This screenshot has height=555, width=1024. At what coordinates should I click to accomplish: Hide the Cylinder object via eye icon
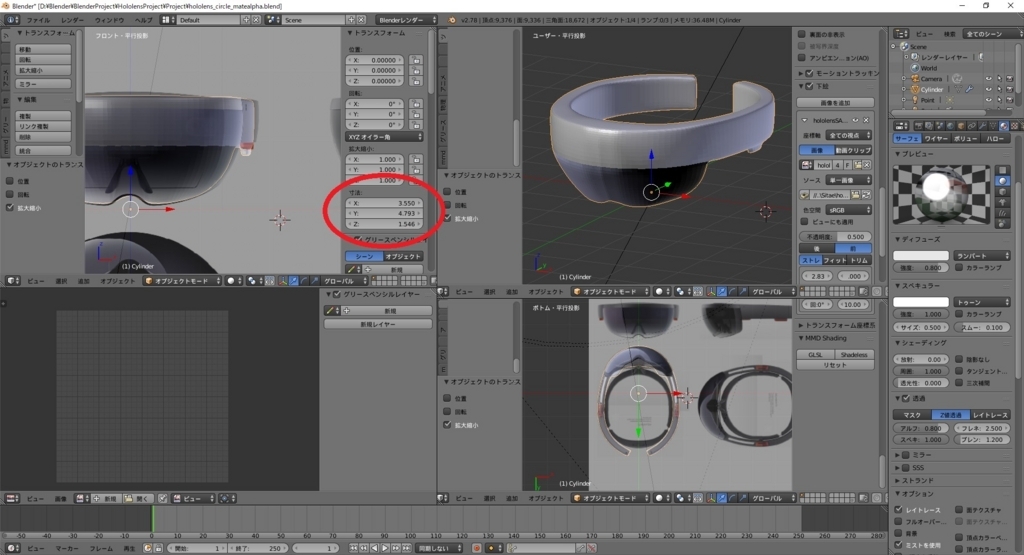989,89
